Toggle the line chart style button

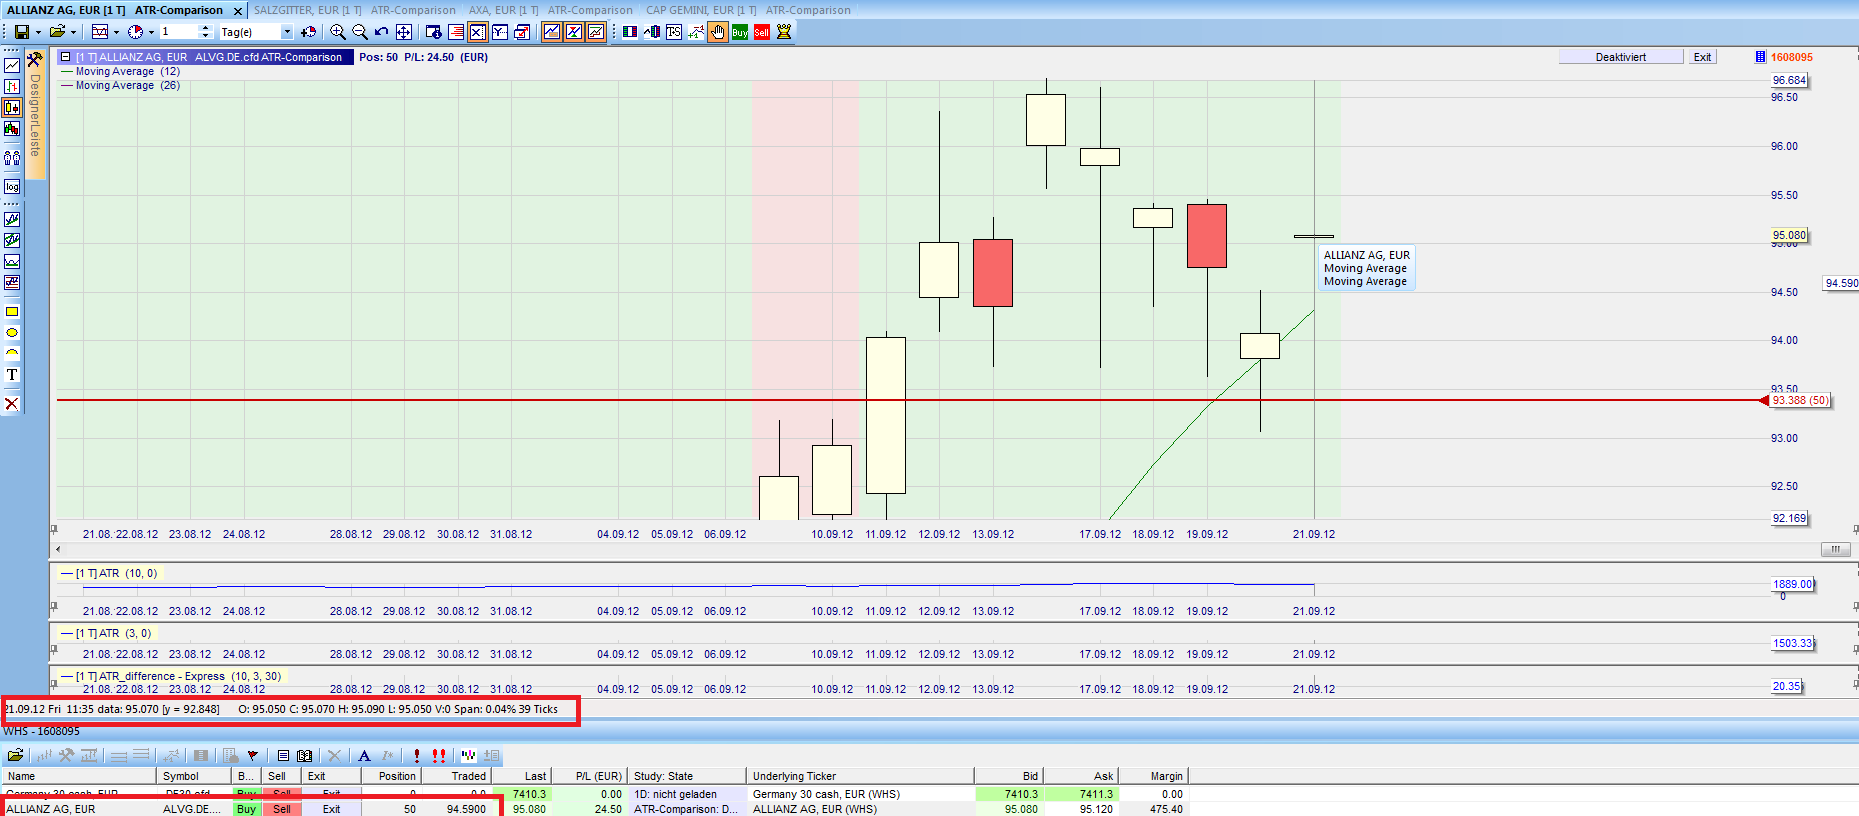(x=12, y=65)
